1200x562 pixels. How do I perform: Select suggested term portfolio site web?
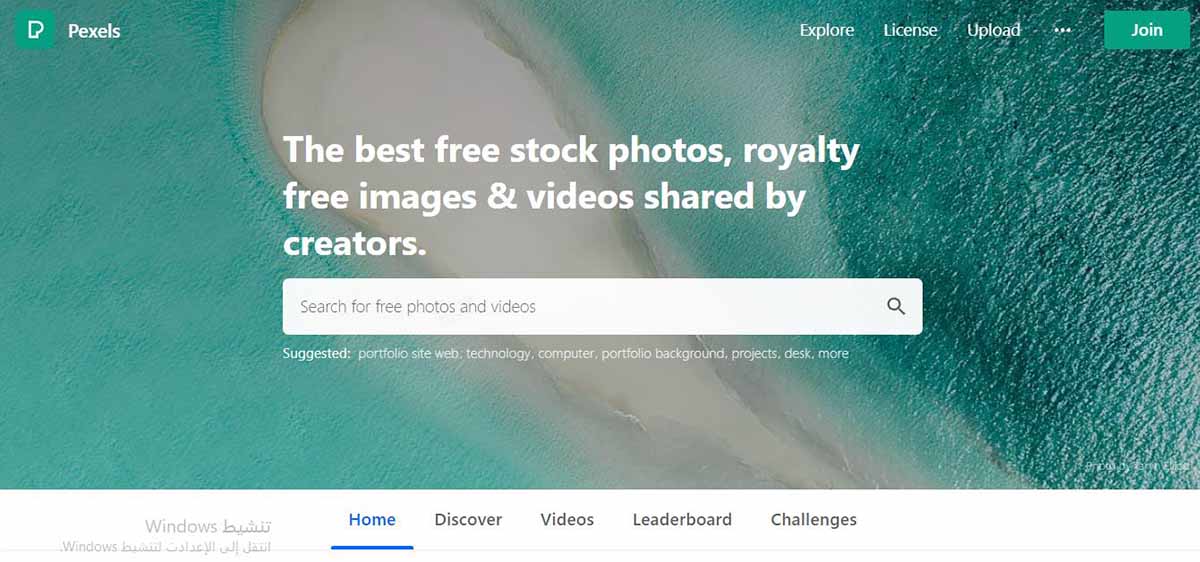409,353
